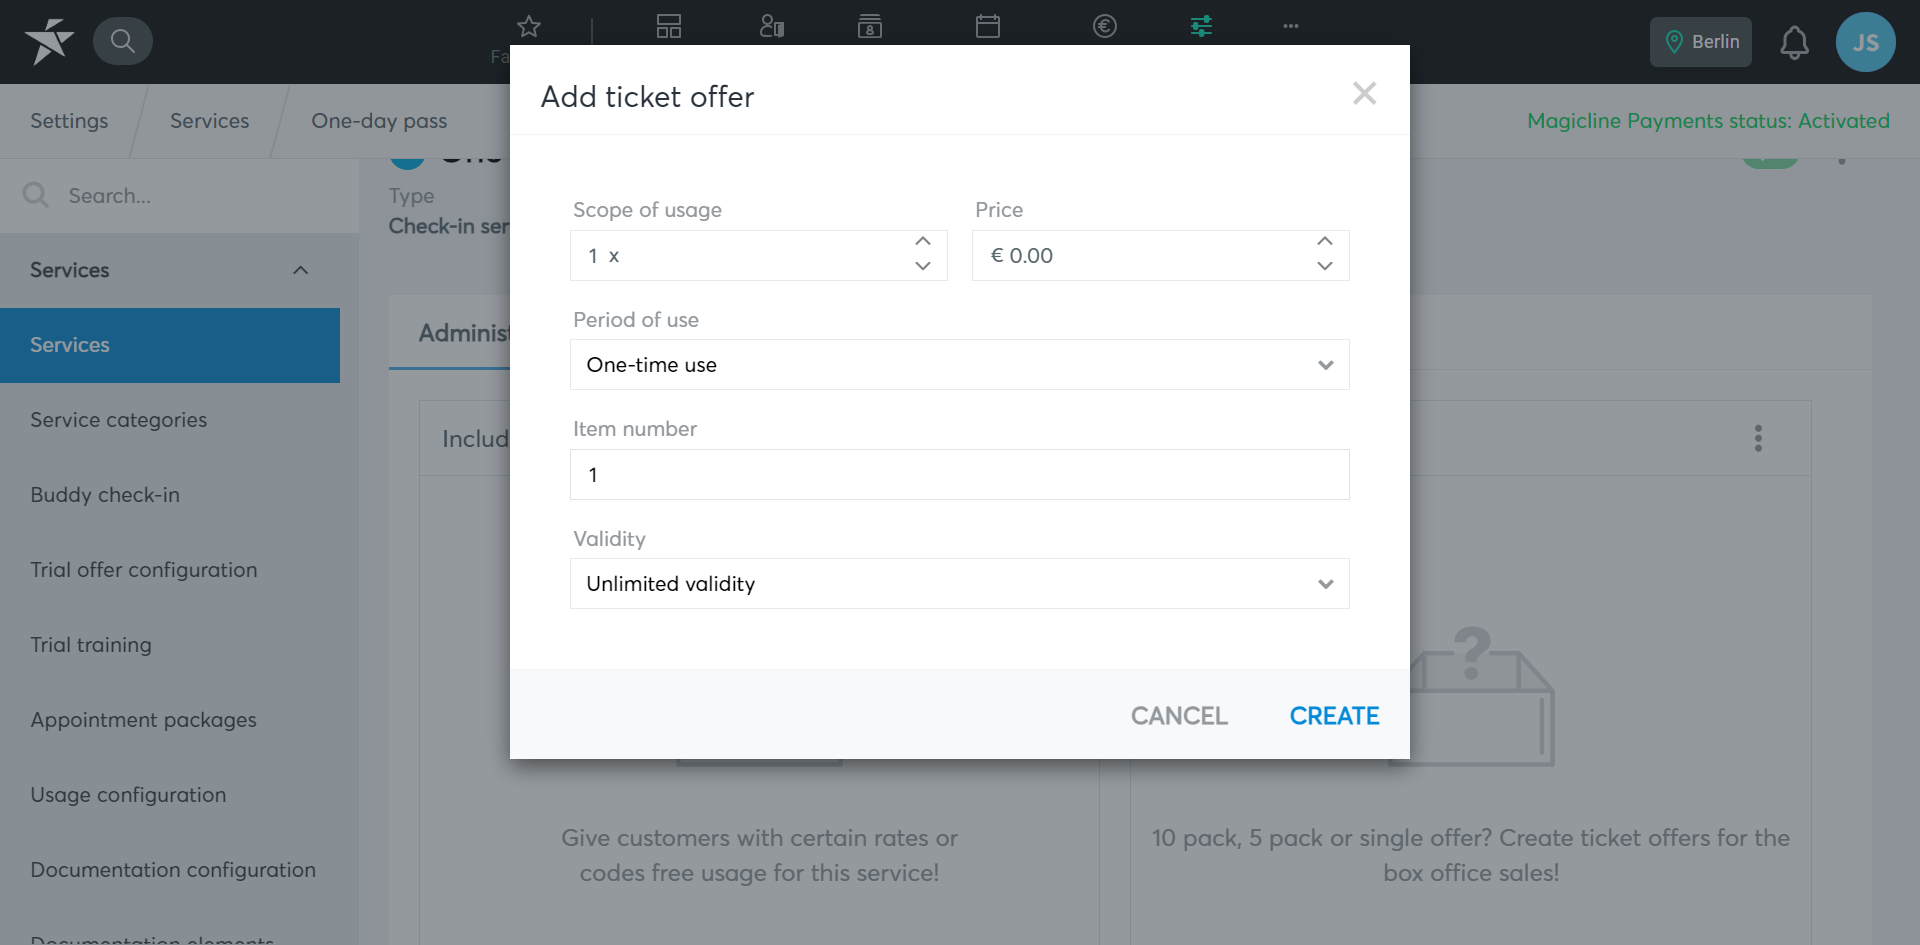Increase the Scope of usage value
Image resolution: width=1920 pixels, height=945 pixels.
[x=922, y=242]
